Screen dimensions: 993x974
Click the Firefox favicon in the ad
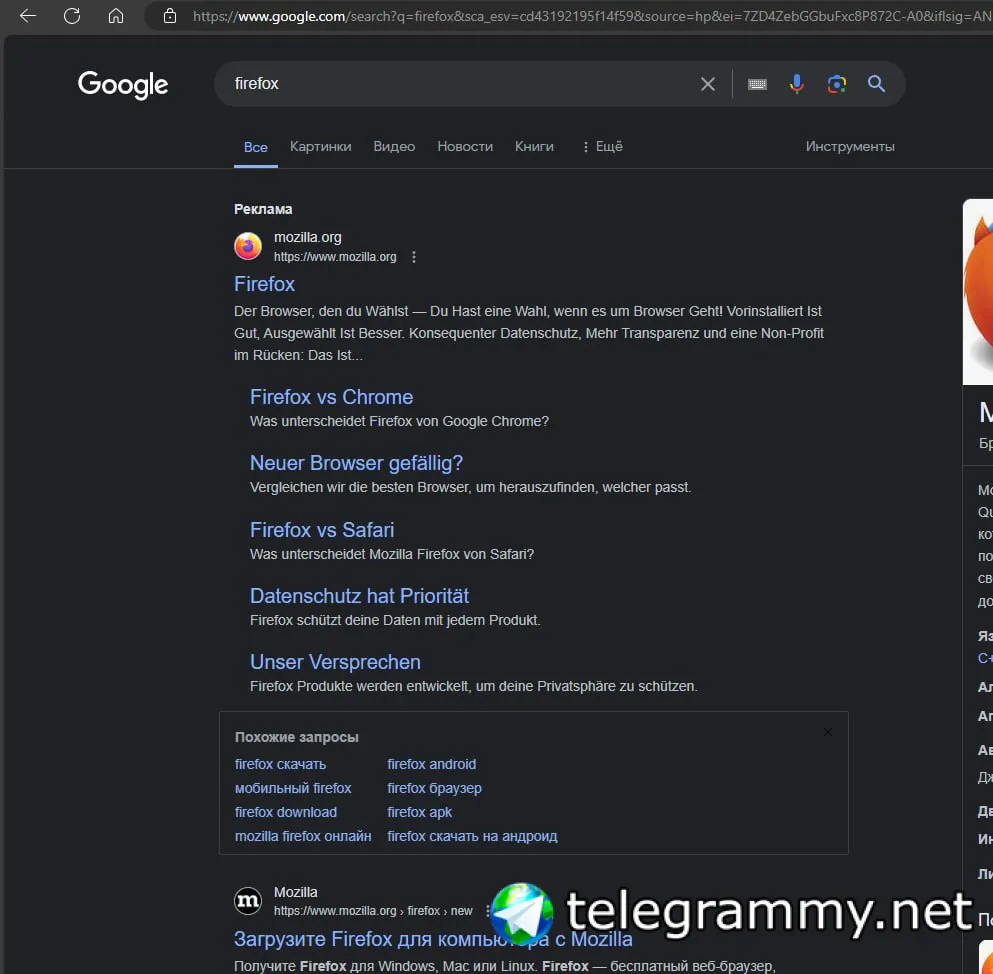248,246
